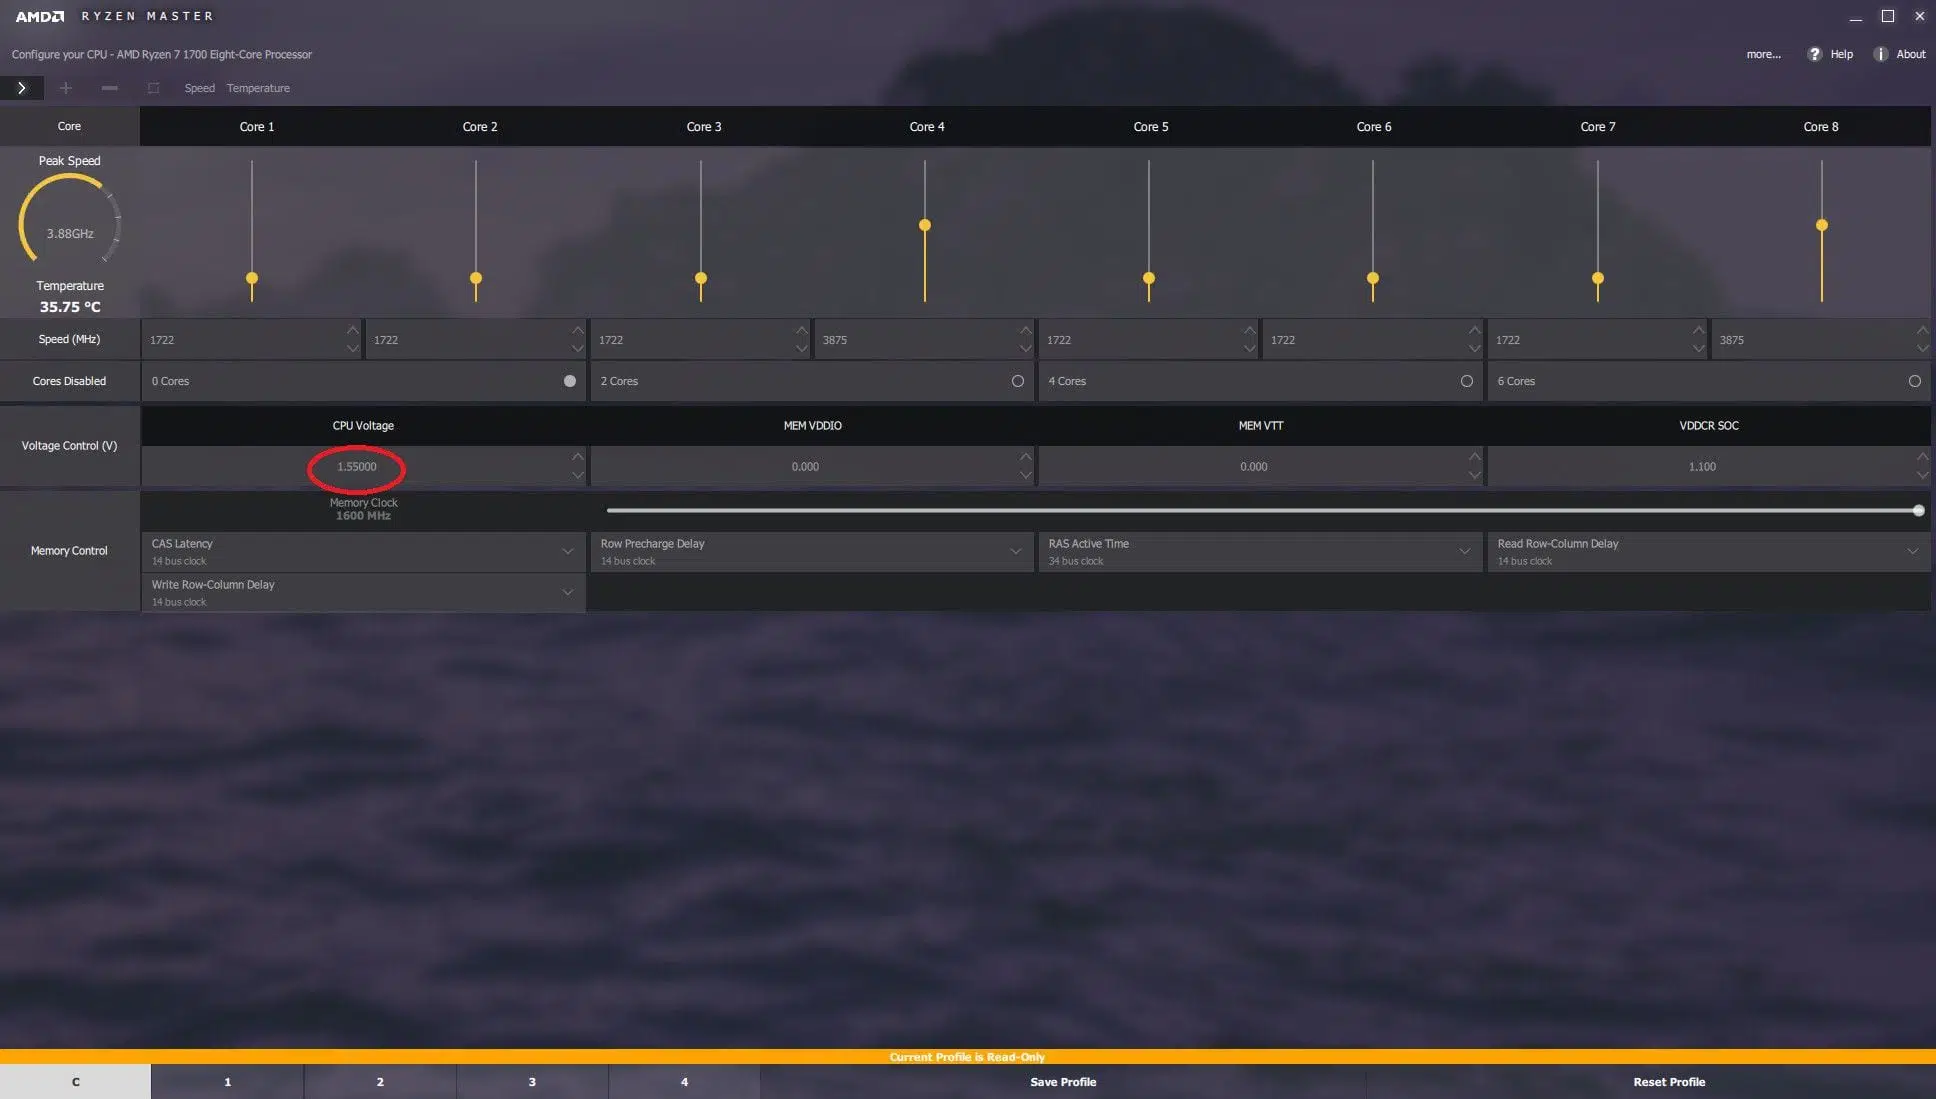Switch to profile tab 4
This screenshot has height=1099, width=1936.
(x=684, y=1082)
